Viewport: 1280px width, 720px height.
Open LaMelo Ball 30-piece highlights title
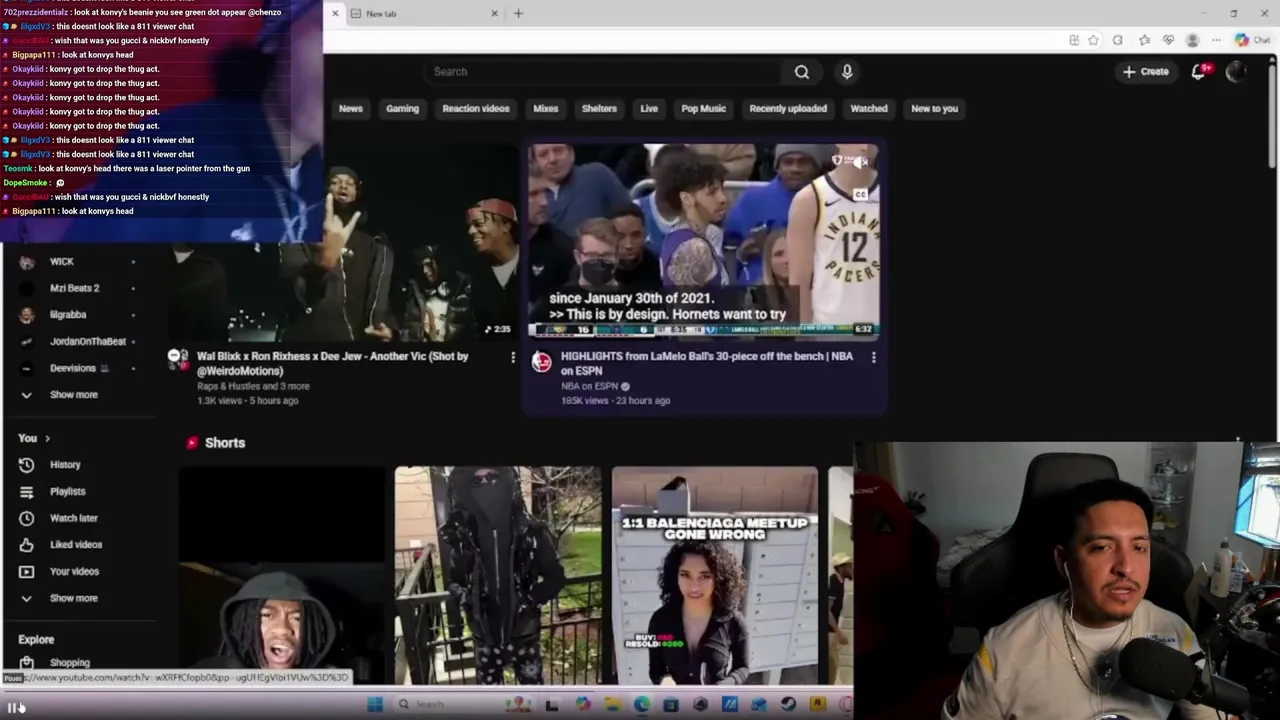[707, 363]
